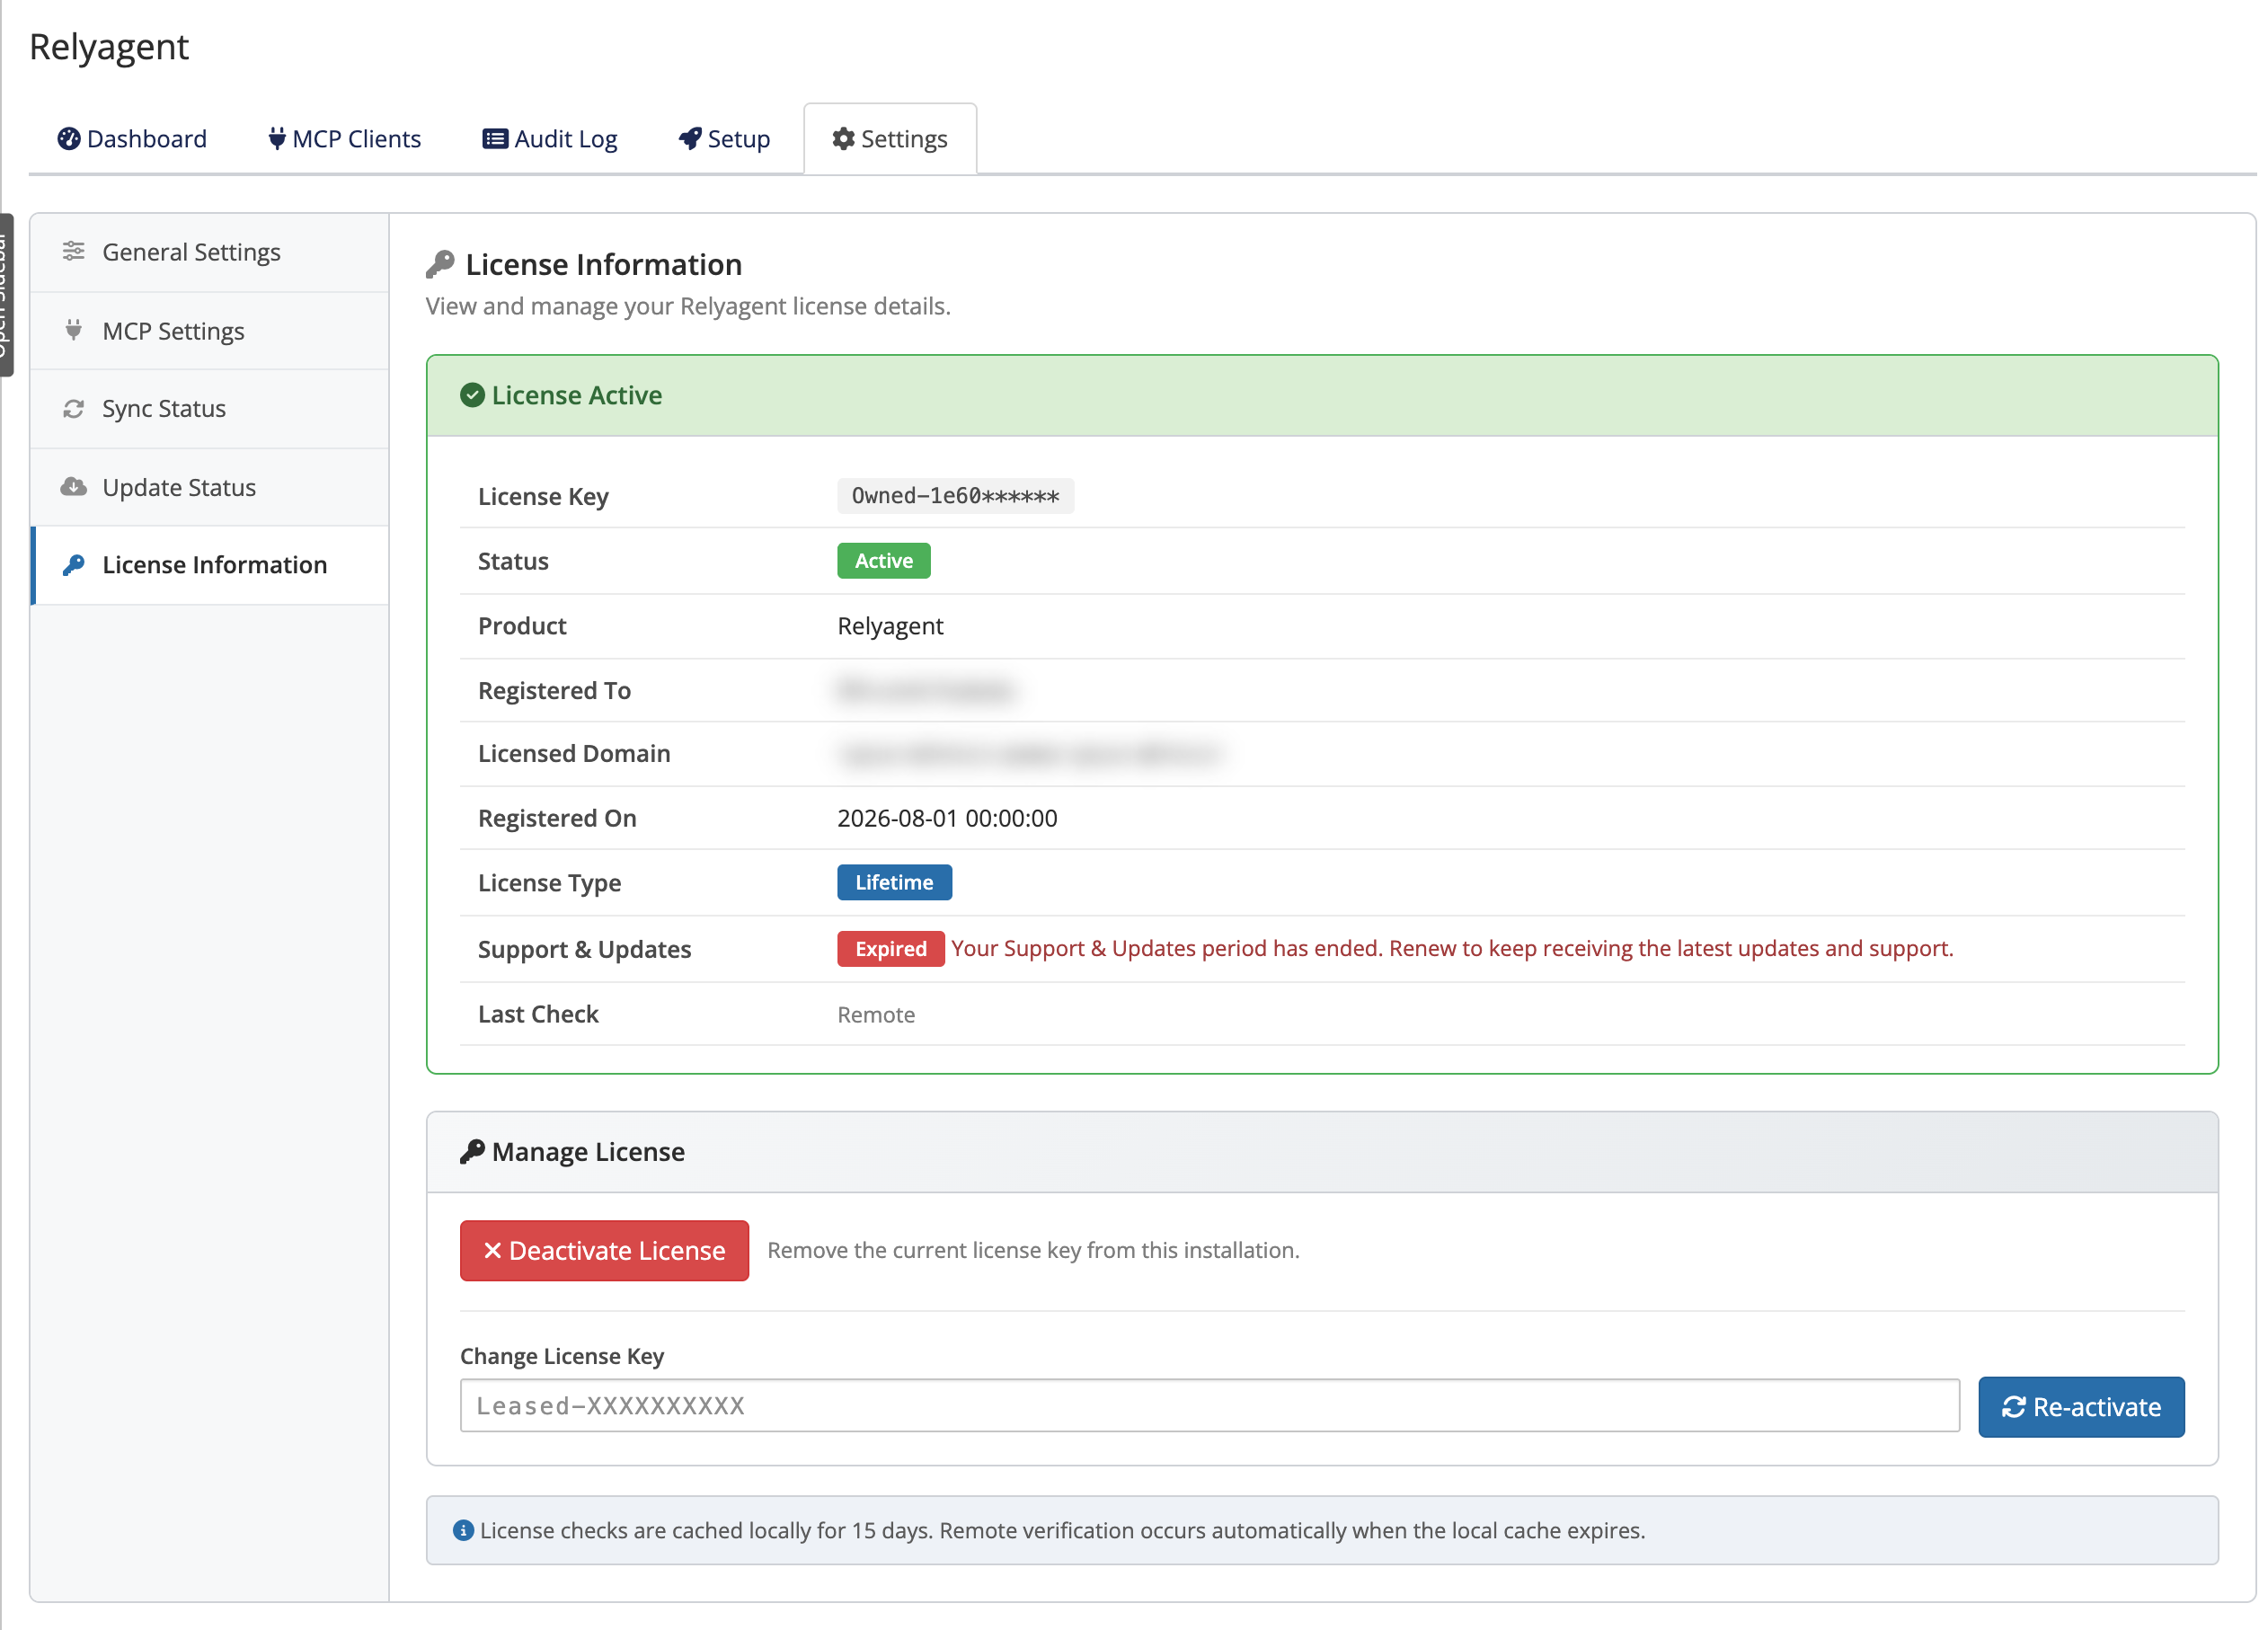Open Update Status in sidebar
The height and width of the screenshot is (1630, 2268).
click(210, 487)
